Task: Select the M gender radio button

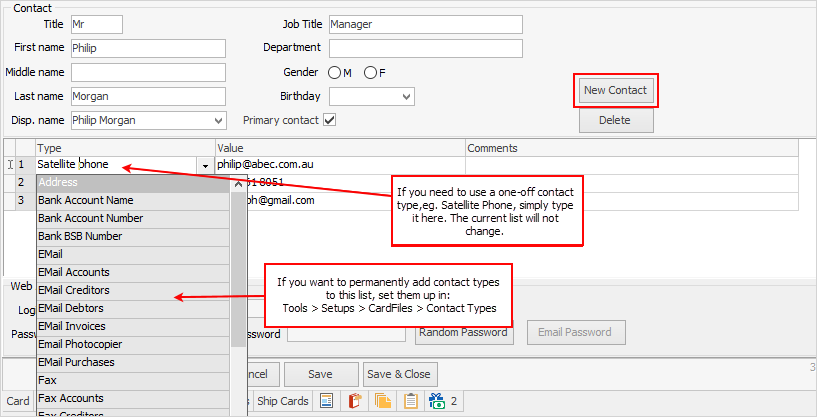Action: pyautogui.click(x=334, y=72)
